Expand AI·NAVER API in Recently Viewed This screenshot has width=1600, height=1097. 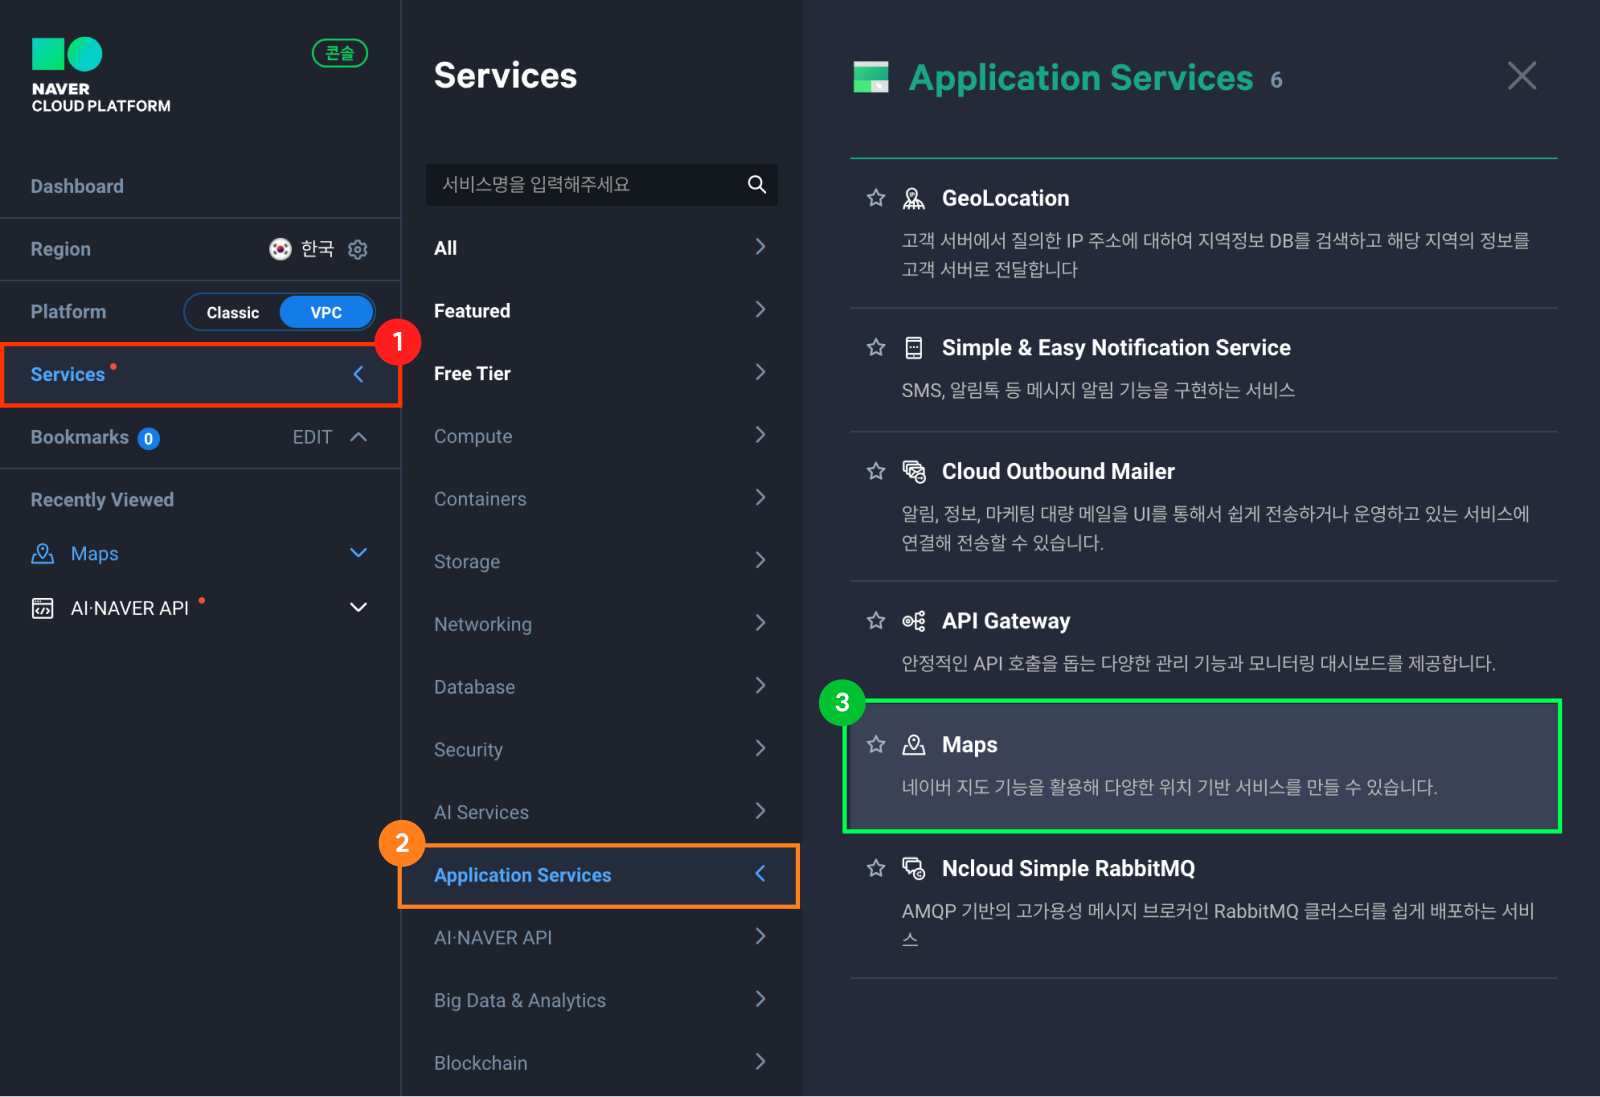(x=358, y=608)
